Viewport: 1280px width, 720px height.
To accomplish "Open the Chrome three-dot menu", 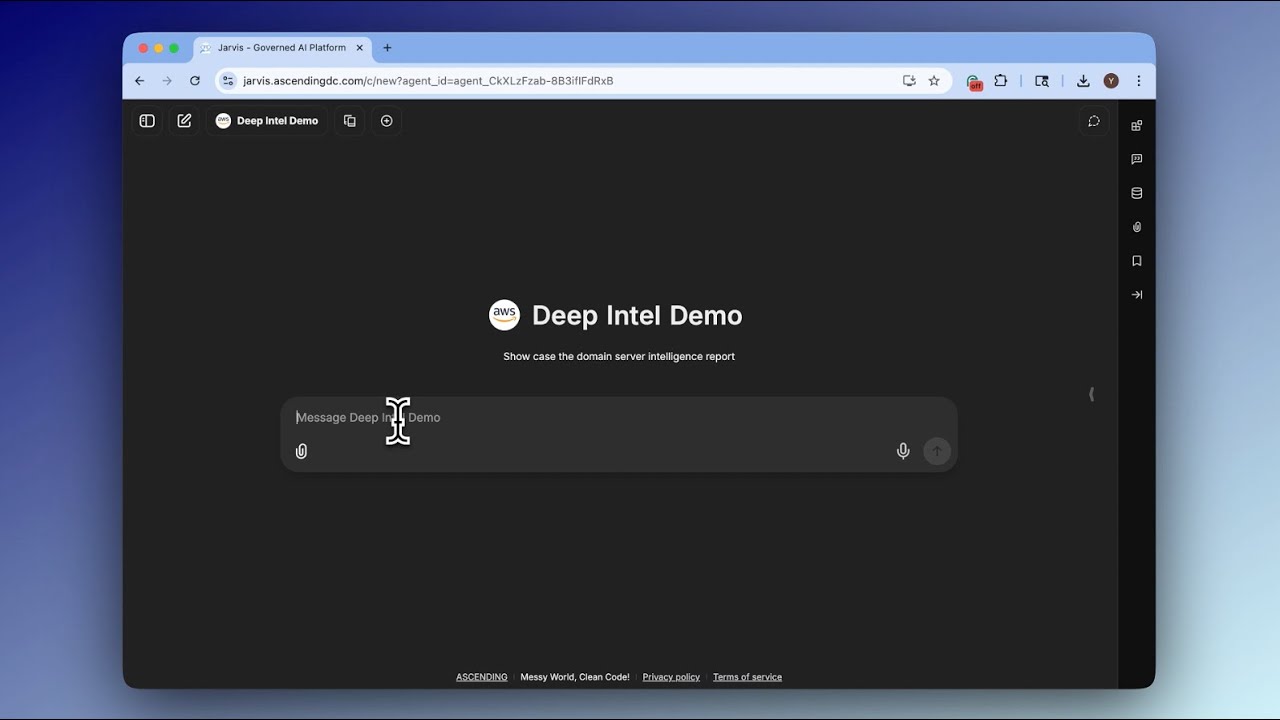I will tap(1138, 81).
